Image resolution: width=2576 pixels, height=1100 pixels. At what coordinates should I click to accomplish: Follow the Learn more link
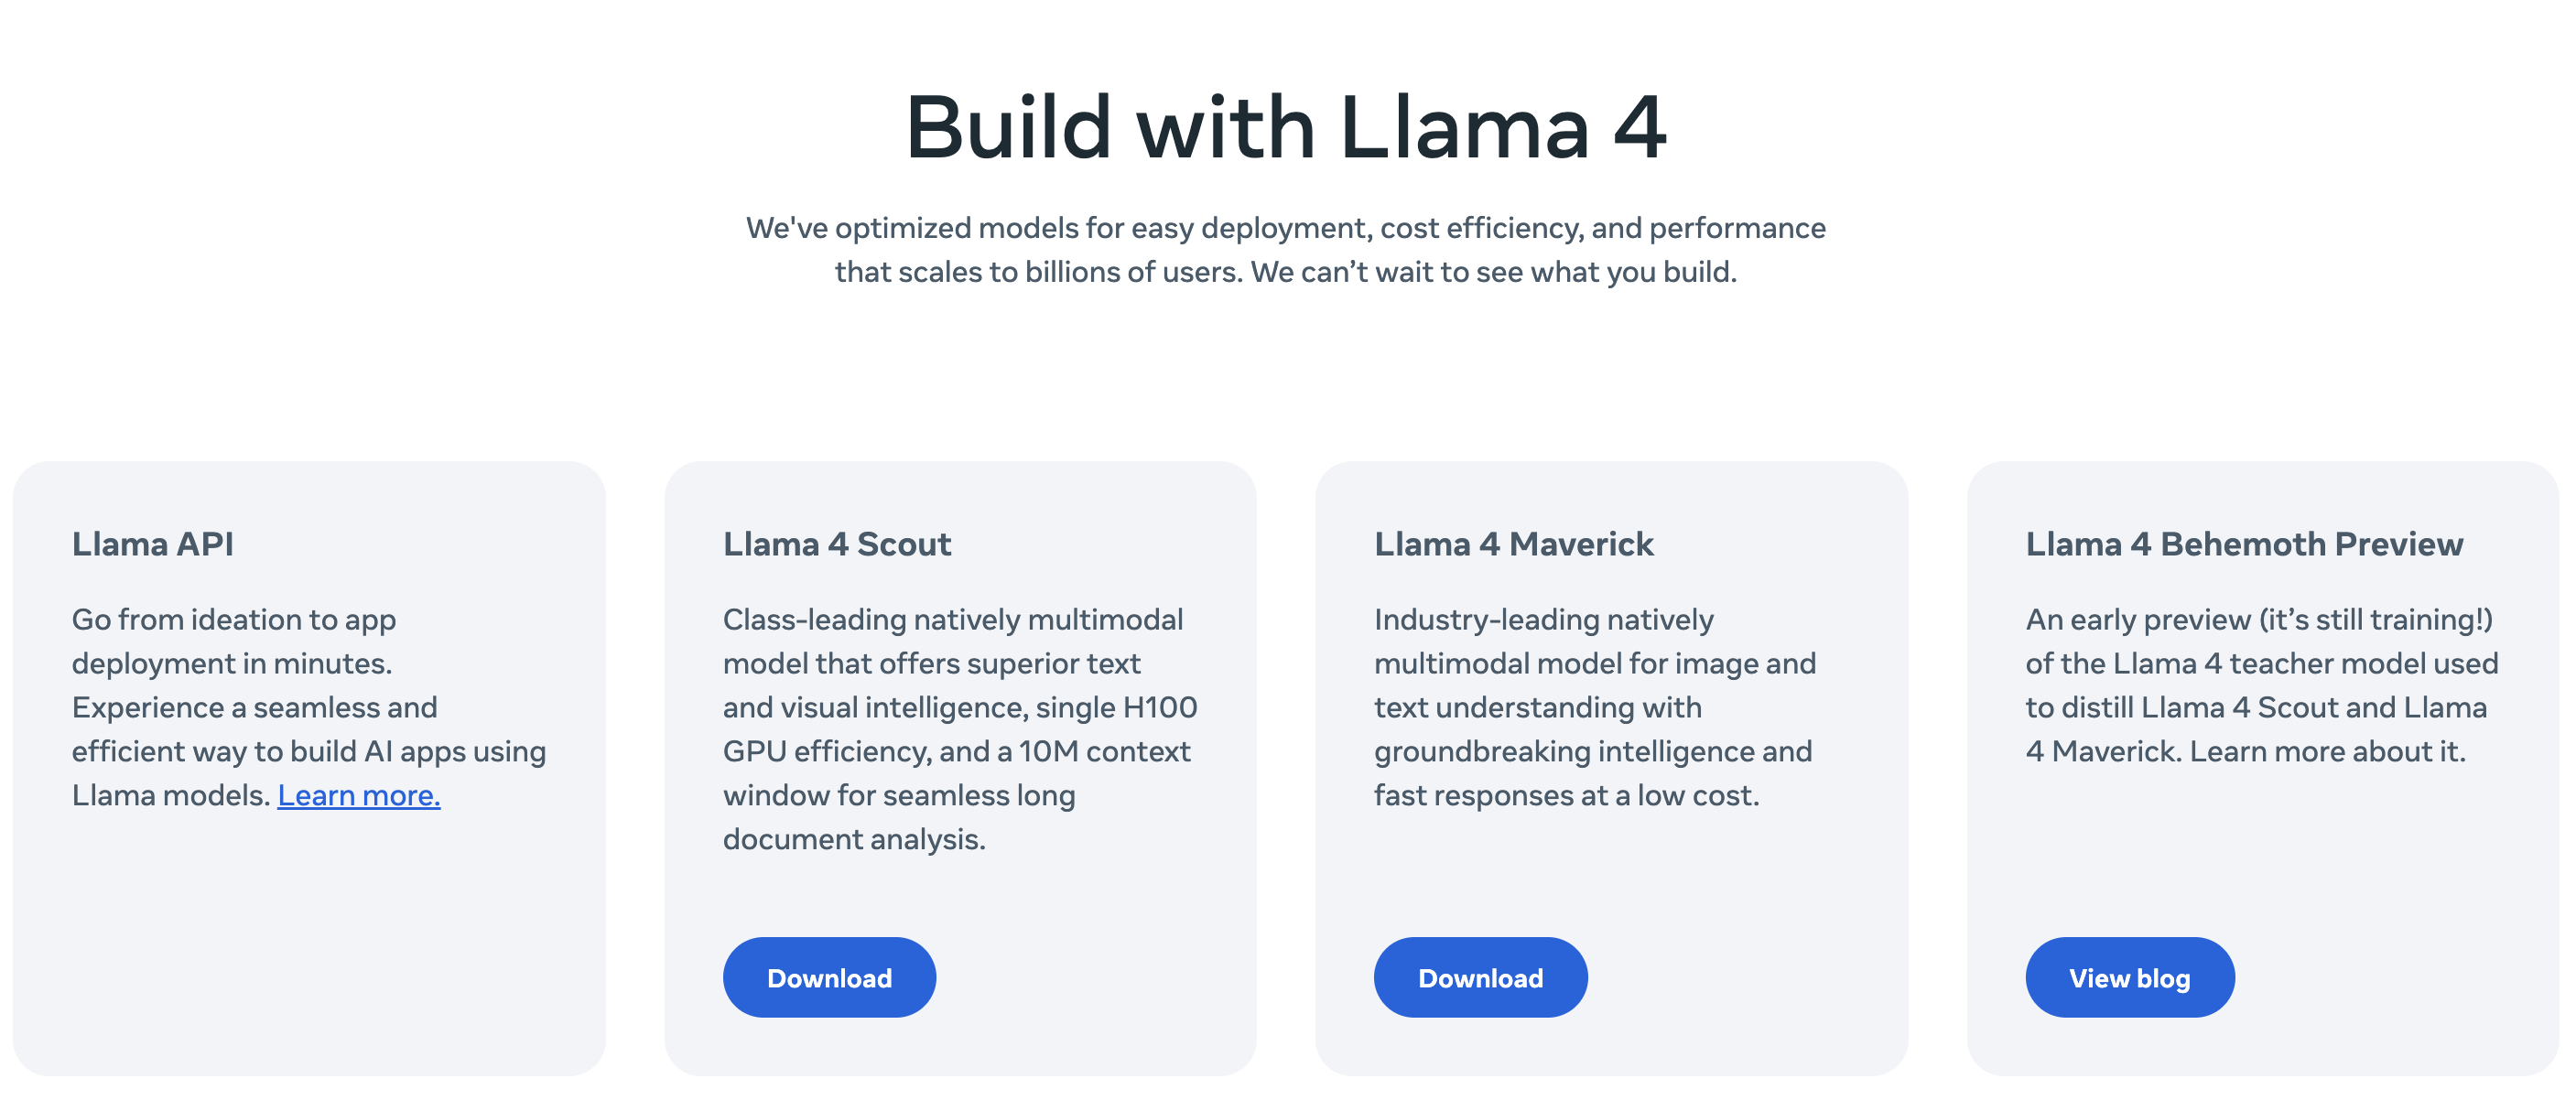[359, 795]
